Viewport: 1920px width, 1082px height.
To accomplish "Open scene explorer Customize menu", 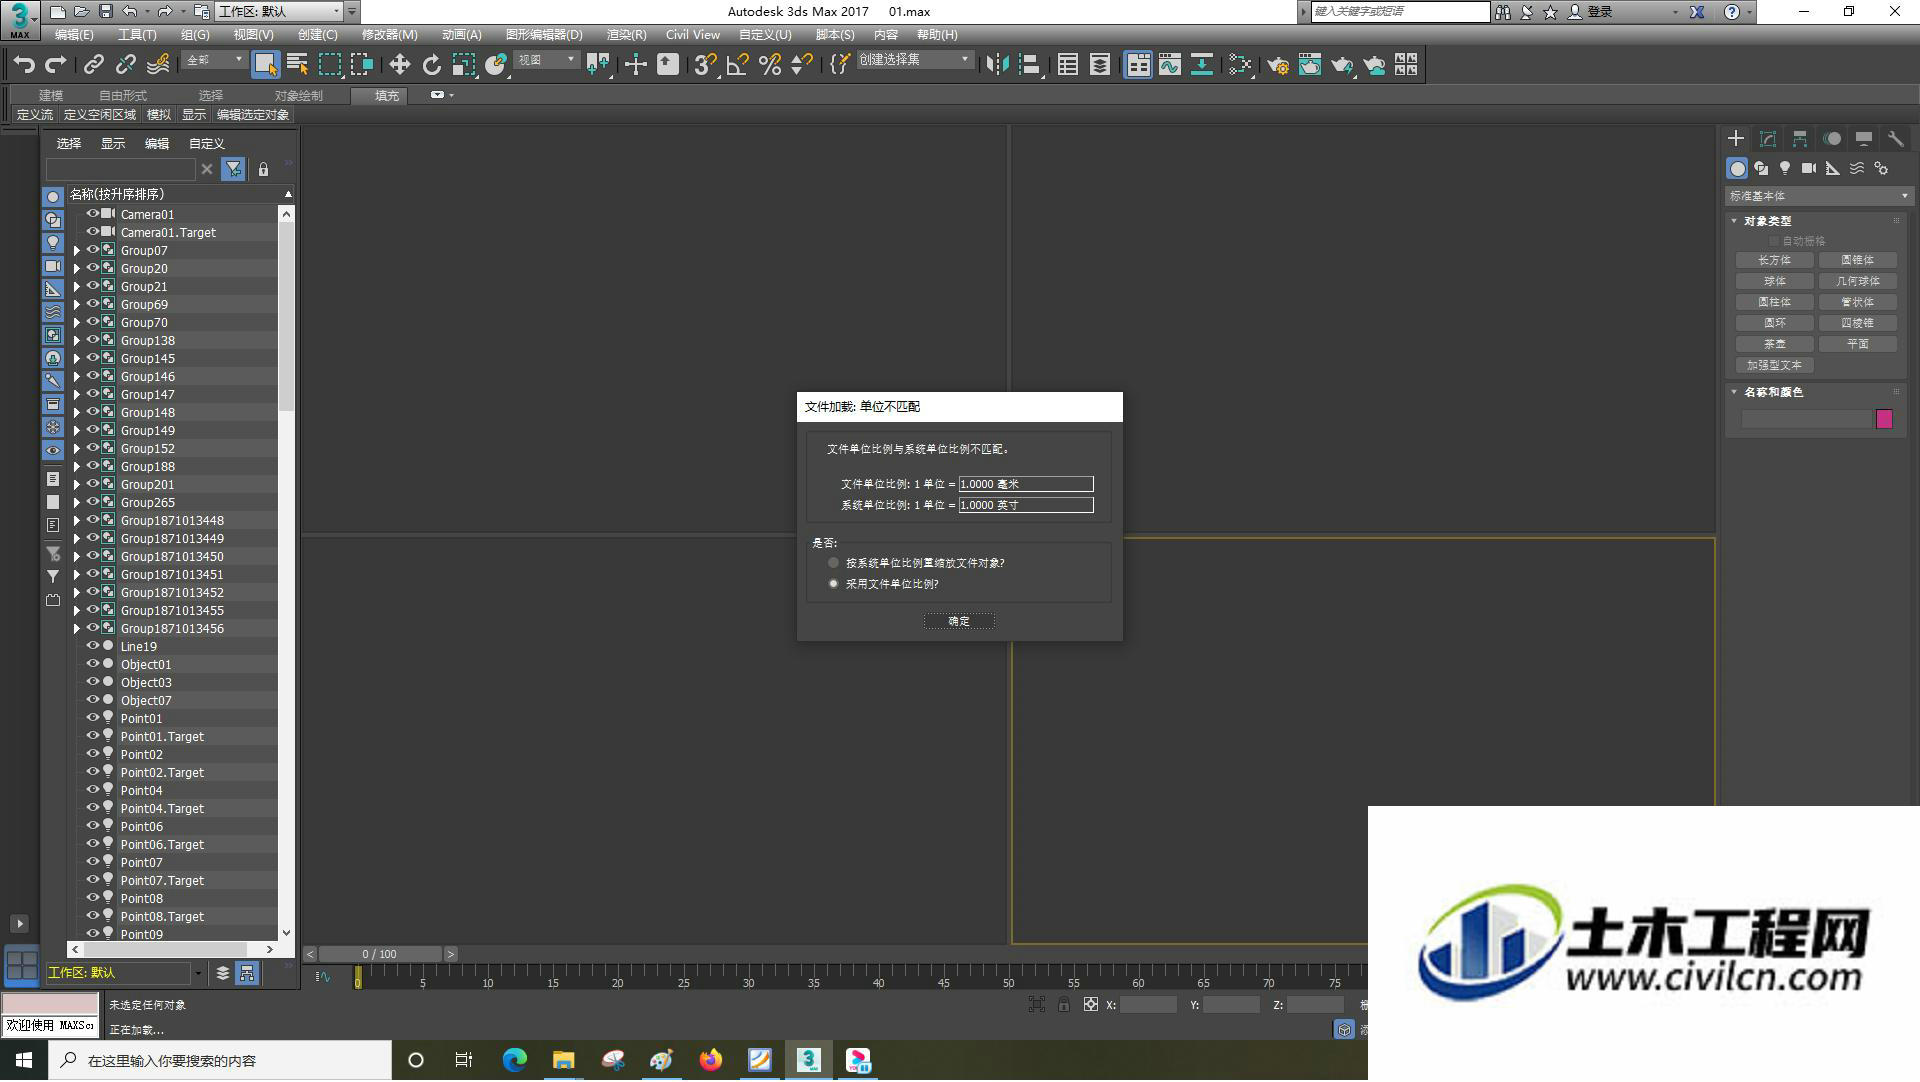I will point(207,144).
